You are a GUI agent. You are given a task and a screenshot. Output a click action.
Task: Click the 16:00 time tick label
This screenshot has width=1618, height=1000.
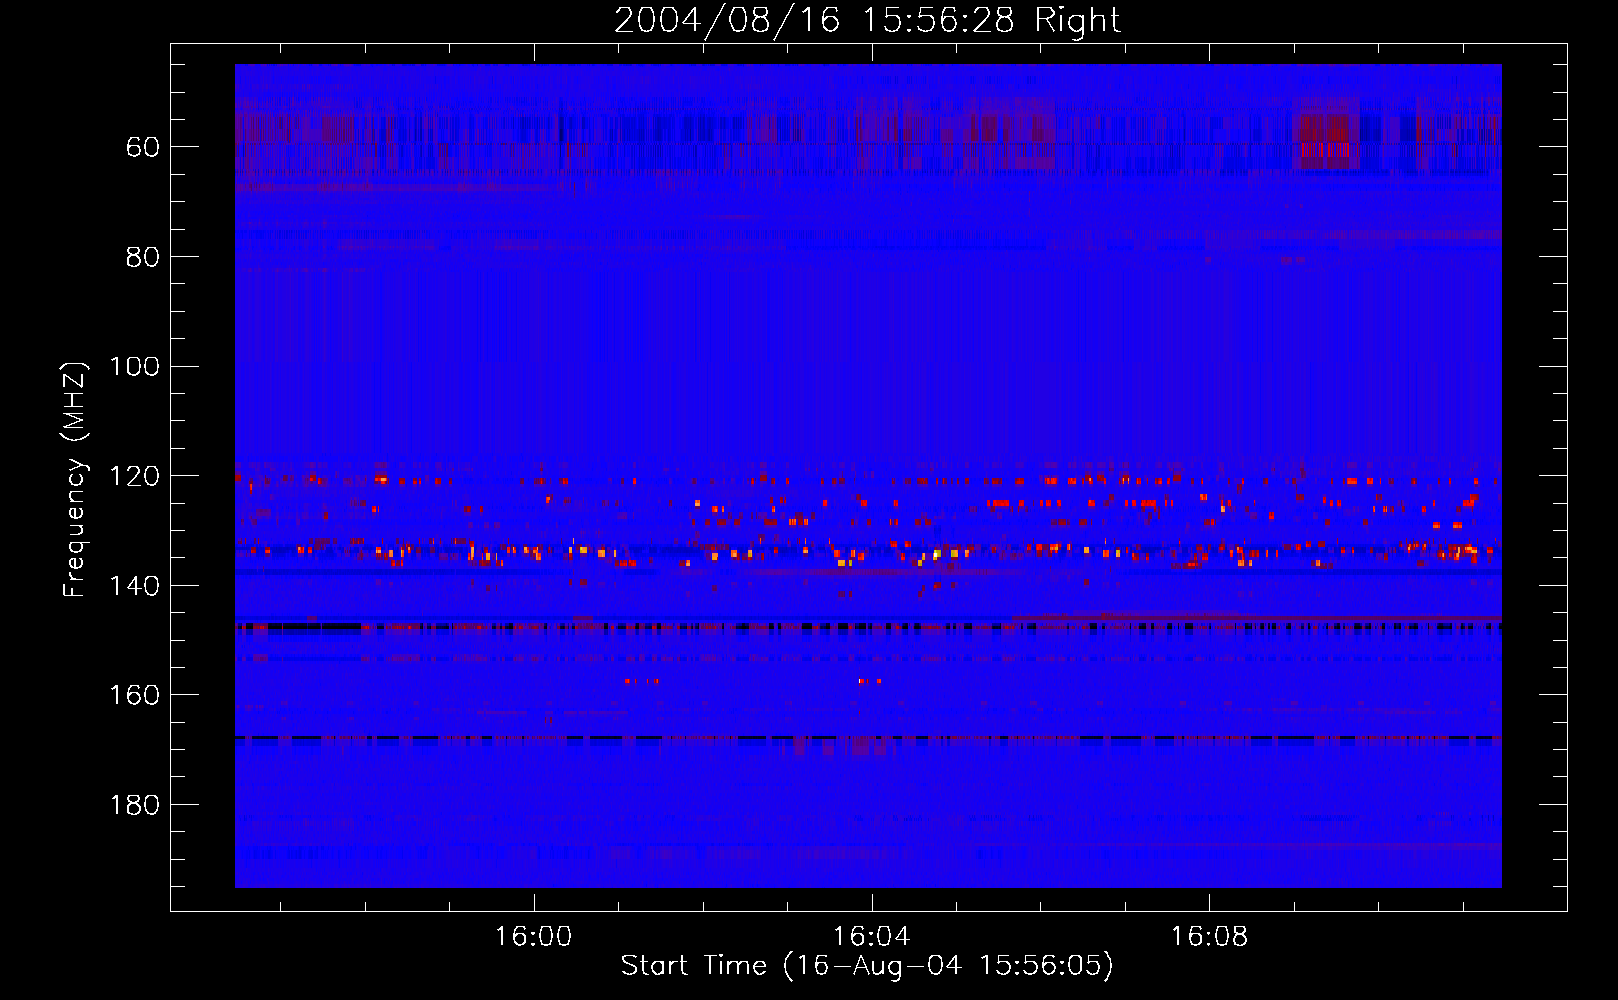(x=533, y=937)
